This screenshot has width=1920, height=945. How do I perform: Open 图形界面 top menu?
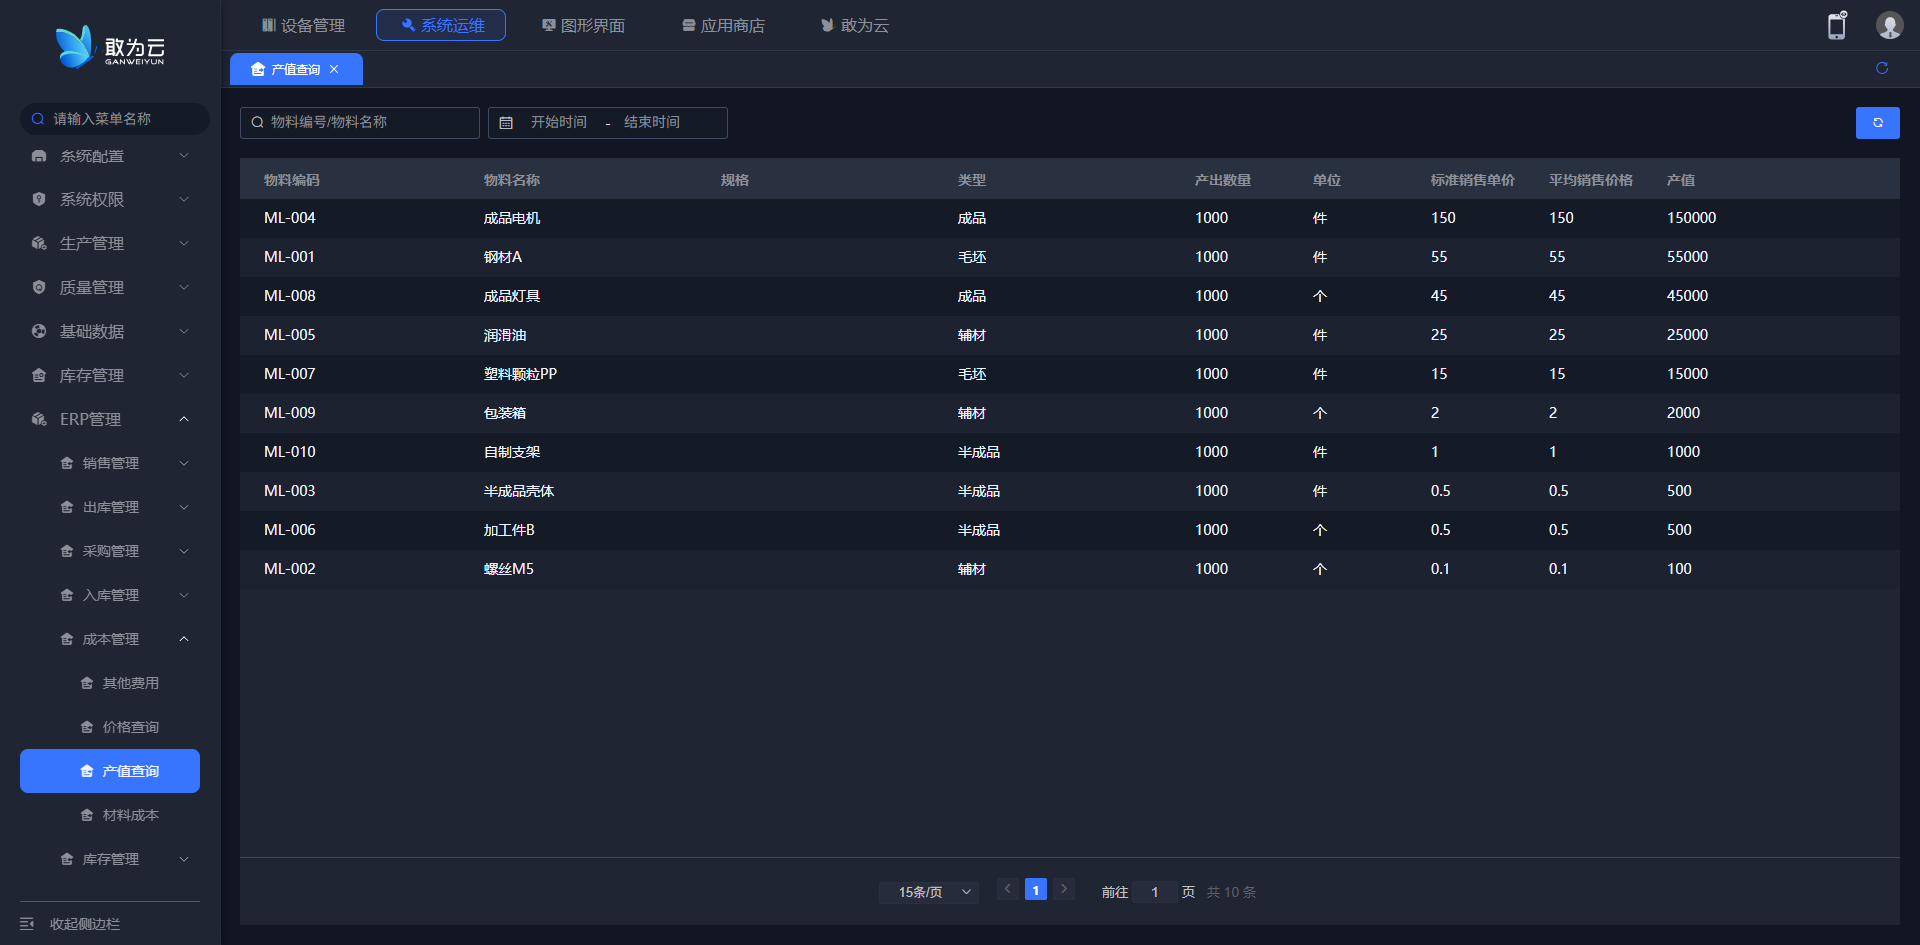pos(583,25)
